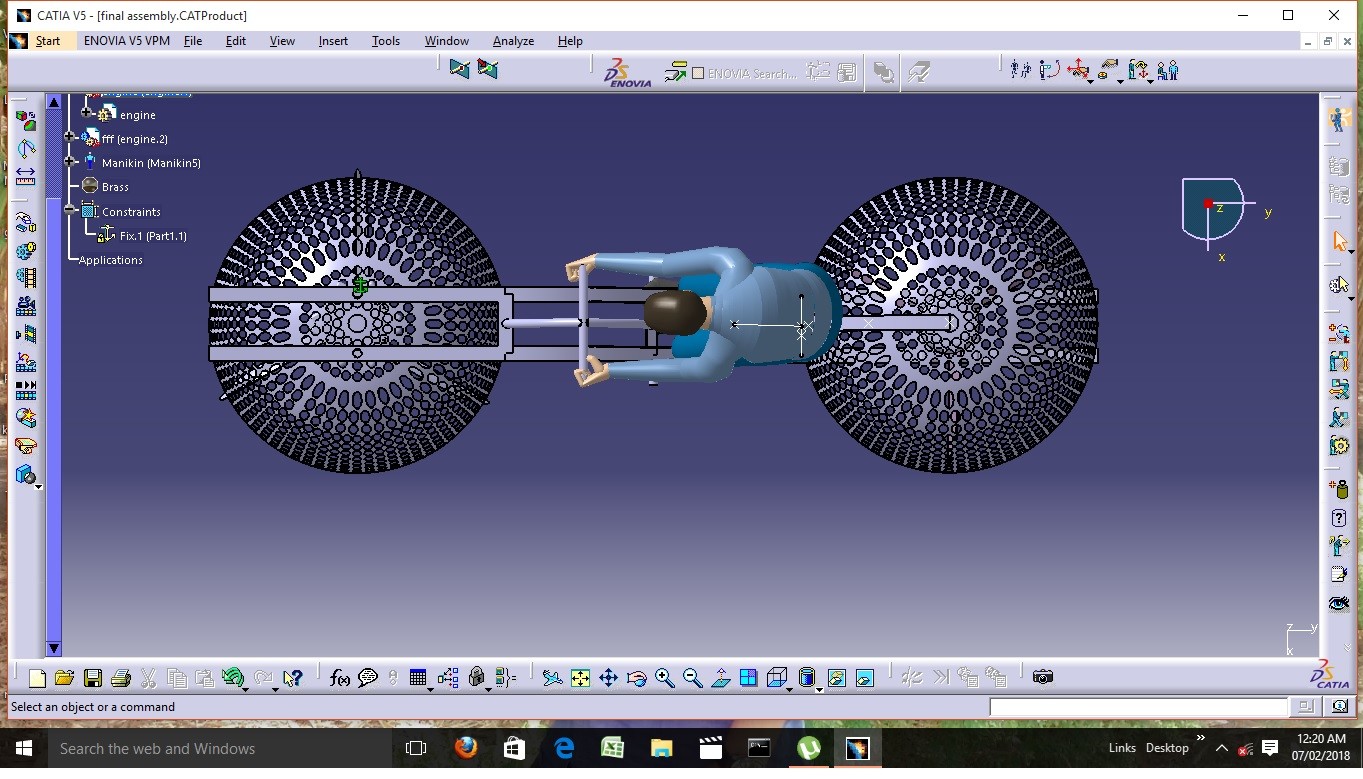Zoom Out with minus magnifier icon
This screenshot has width=1363, height=779.
point(692,678)
